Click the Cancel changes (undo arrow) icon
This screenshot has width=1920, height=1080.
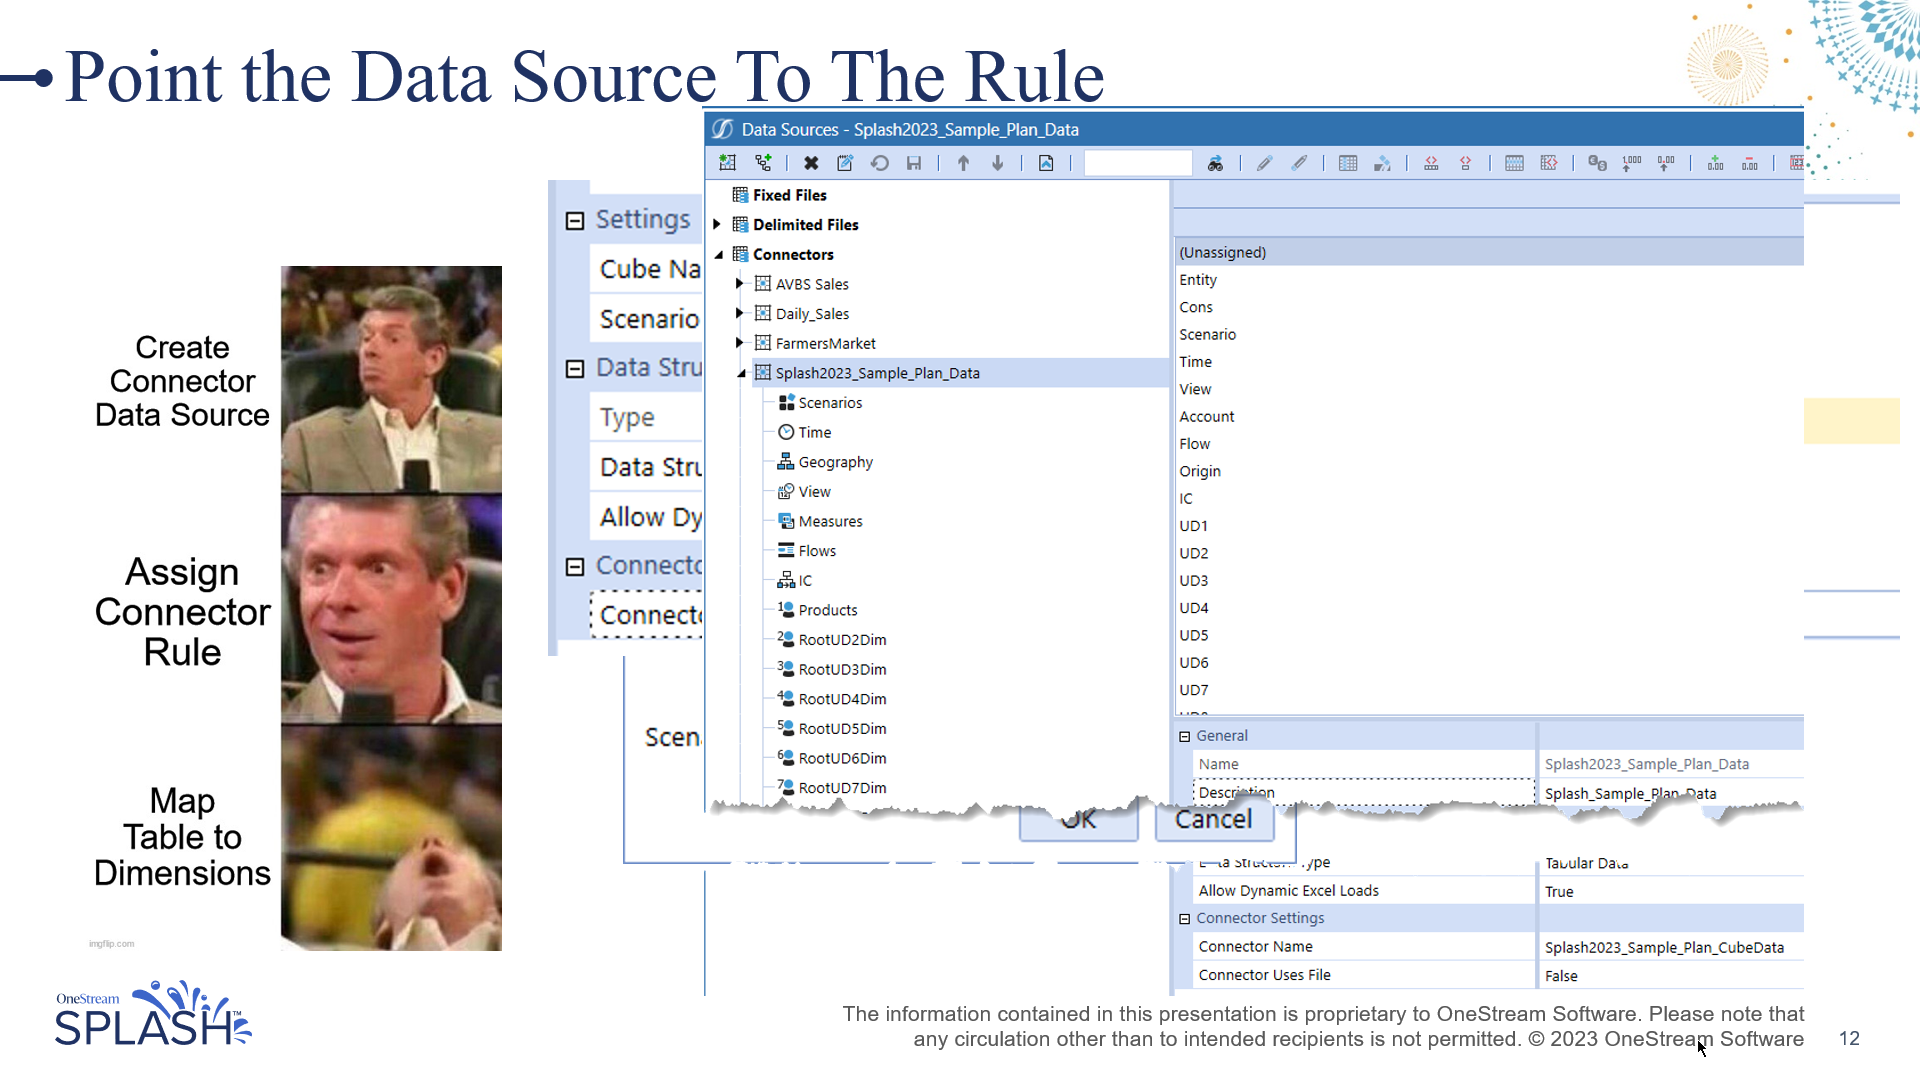[880, 163]
